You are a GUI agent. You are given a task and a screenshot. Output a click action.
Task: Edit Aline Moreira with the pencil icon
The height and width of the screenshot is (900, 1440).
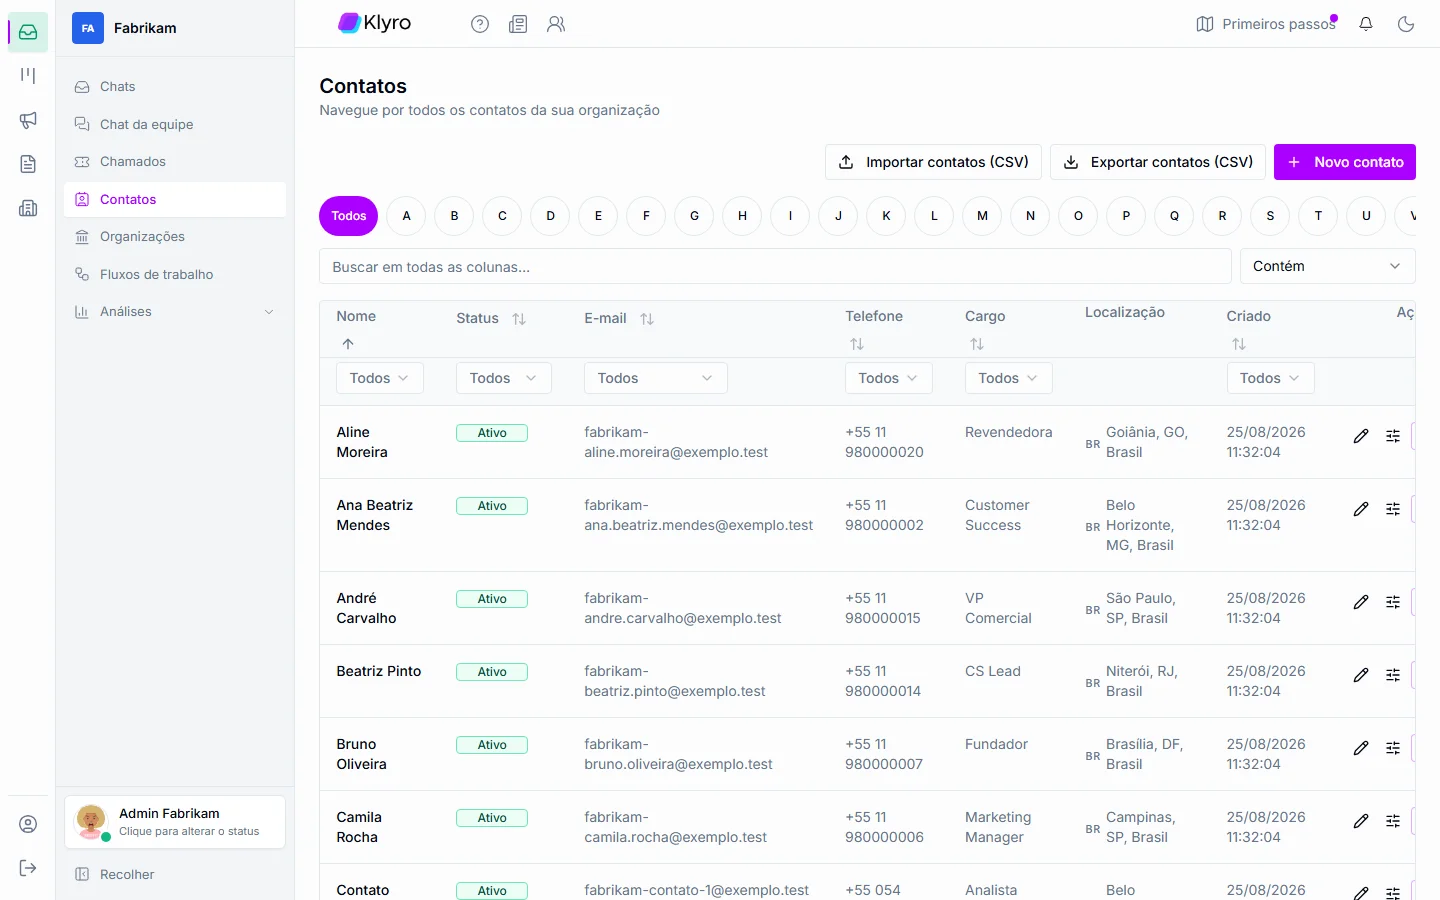[1361, 436]
